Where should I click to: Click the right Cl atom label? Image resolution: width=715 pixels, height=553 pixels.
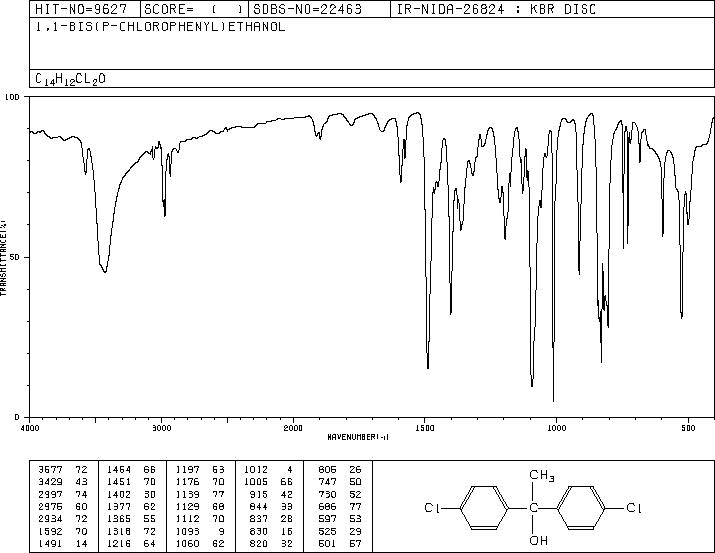(634, 508)
